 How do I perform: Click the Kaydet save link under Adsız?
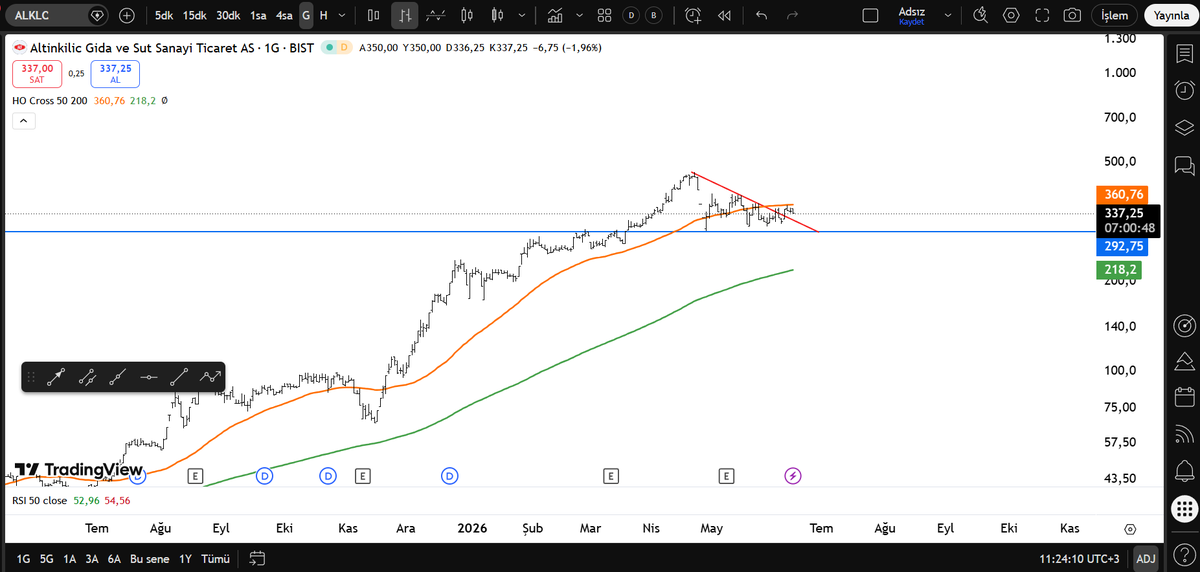click(x=912, y=22)
